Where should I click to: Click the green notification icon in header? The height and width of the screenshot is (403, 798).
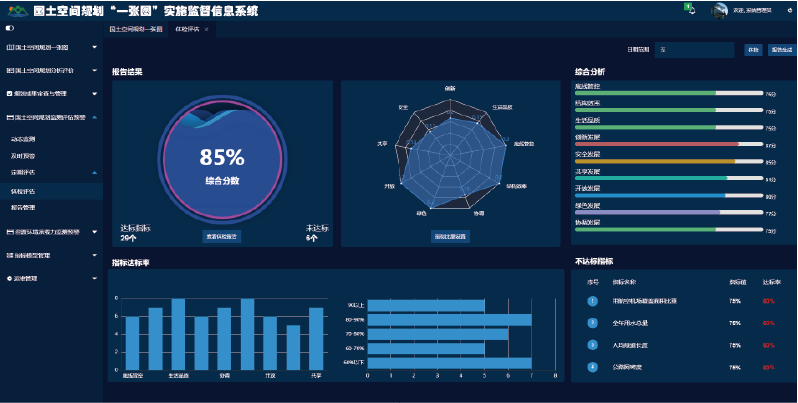pos(690,9)
